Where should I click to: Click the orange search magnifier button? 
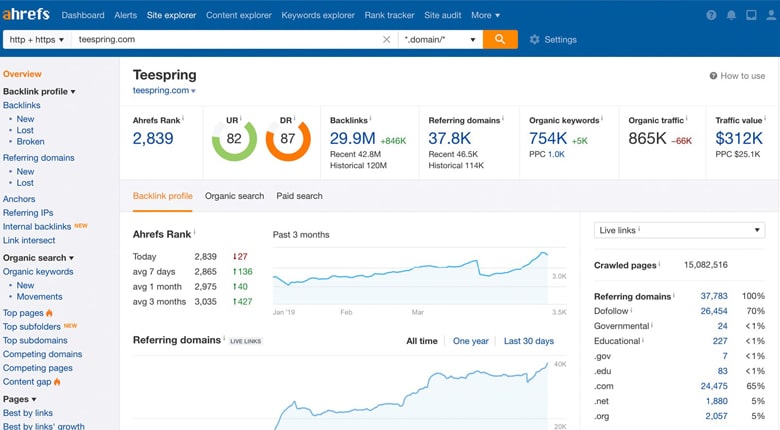(x=500, y=39)
